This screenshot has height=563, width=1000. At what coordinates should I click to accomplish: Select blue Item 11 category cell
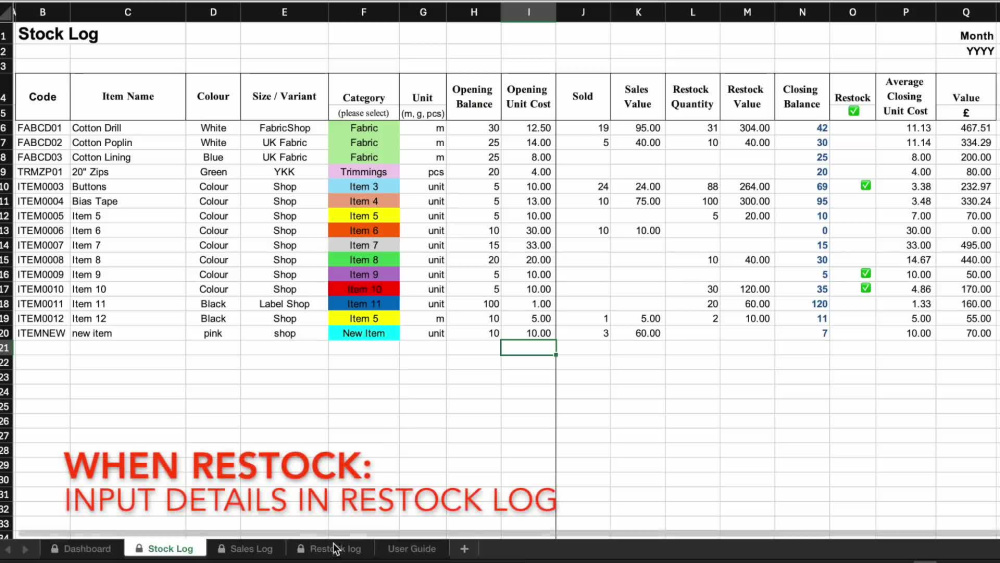(x=364, y=303)
